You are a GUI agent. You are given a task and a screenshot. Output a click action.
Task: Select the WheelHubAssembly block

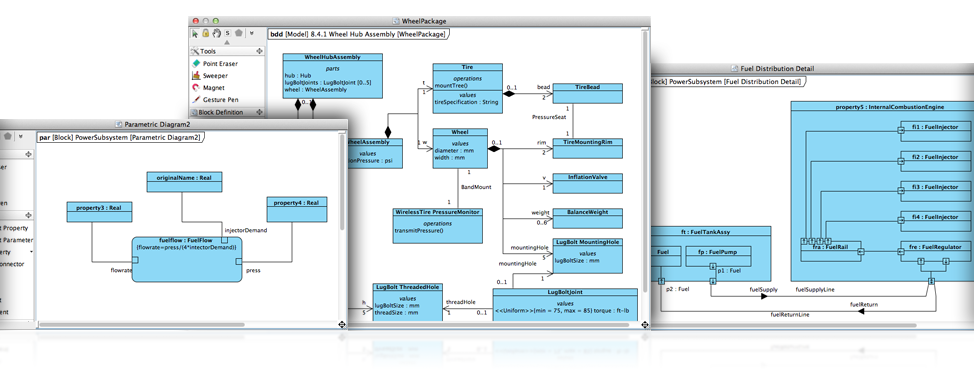coord(332,76)
